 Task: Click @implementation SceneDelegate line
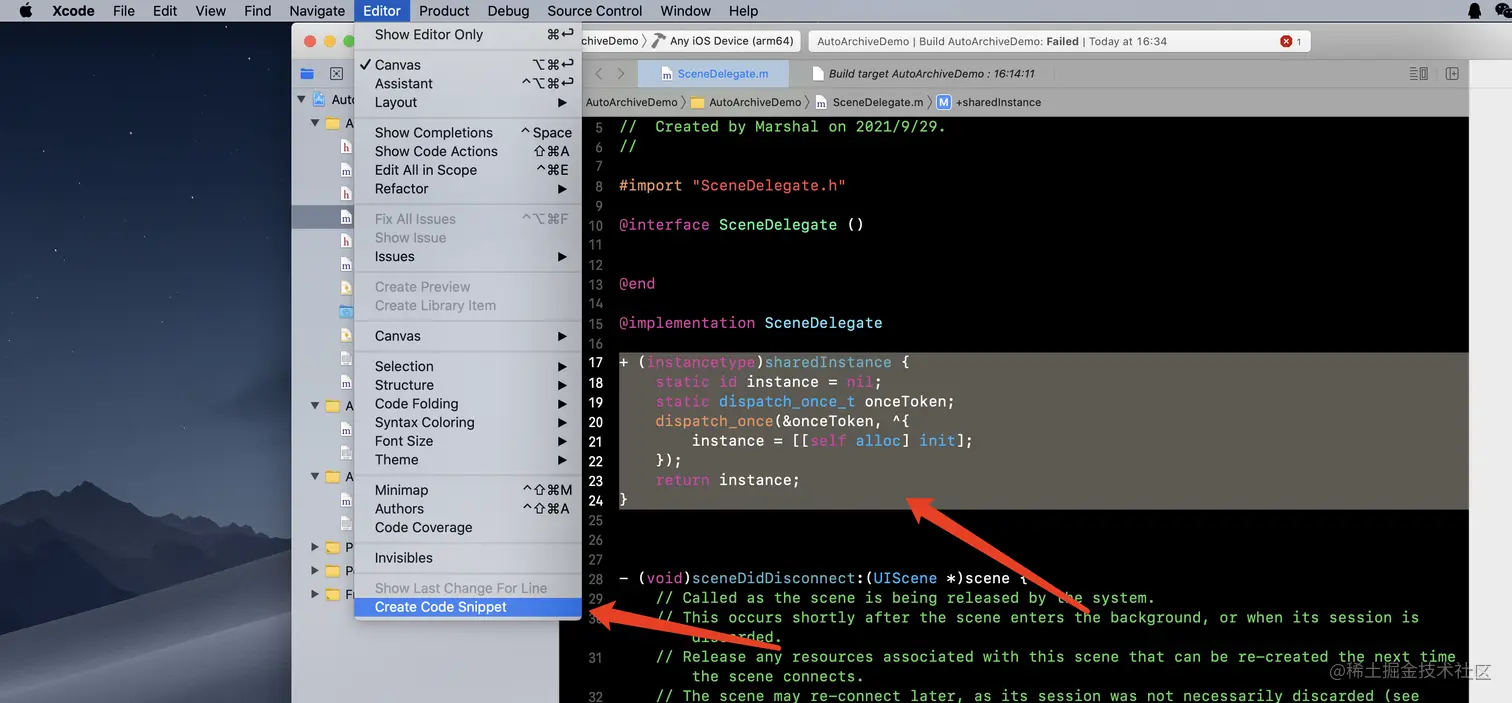coord(751,323)
